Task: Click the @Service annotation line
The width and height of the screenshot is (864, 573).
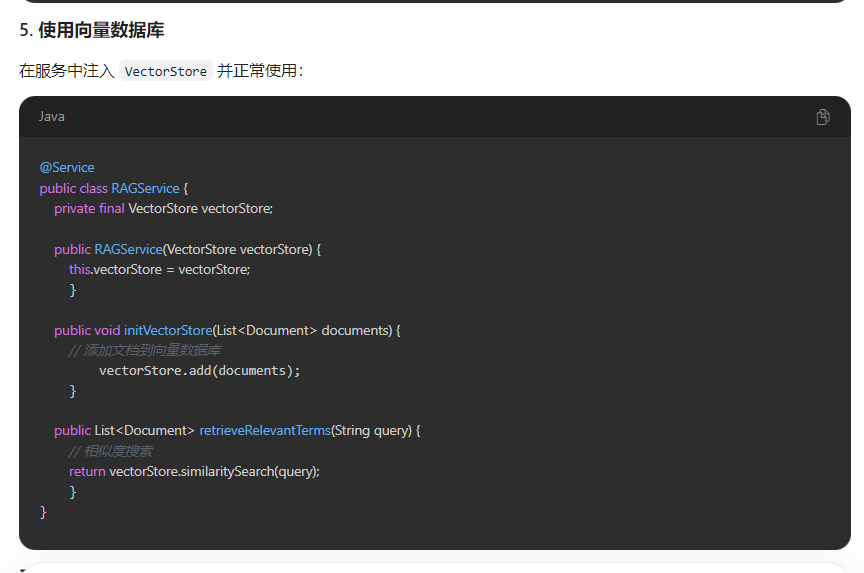Action: pos(67,167)
